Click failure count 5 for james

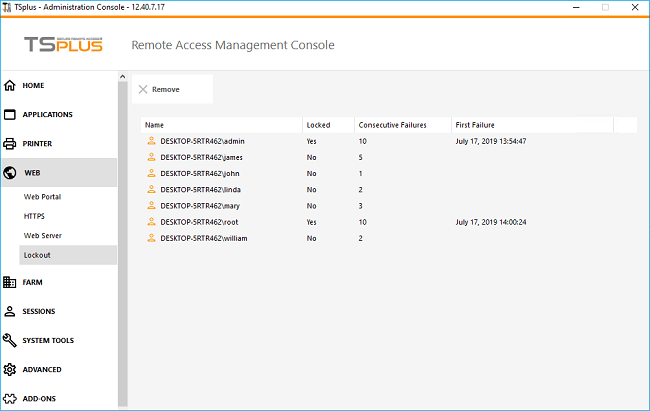coord(361,157)
